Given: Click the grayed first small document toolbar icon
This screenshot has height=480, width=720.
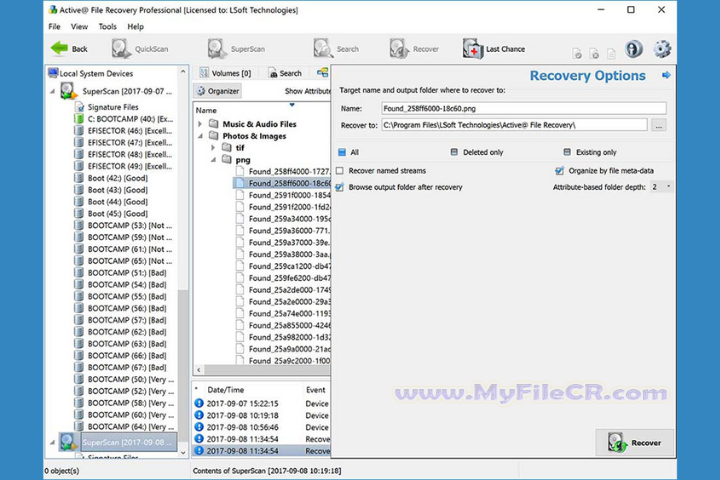Looking at the screenshot, I should click(x=577, y=54).
